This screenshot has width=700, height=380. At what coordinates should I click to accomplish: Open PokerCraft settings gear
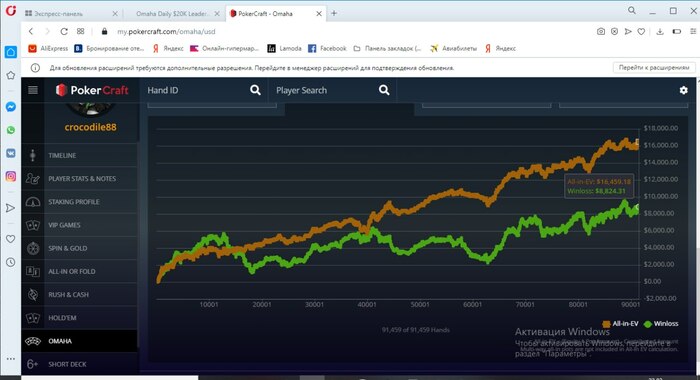tap(683, 90)
